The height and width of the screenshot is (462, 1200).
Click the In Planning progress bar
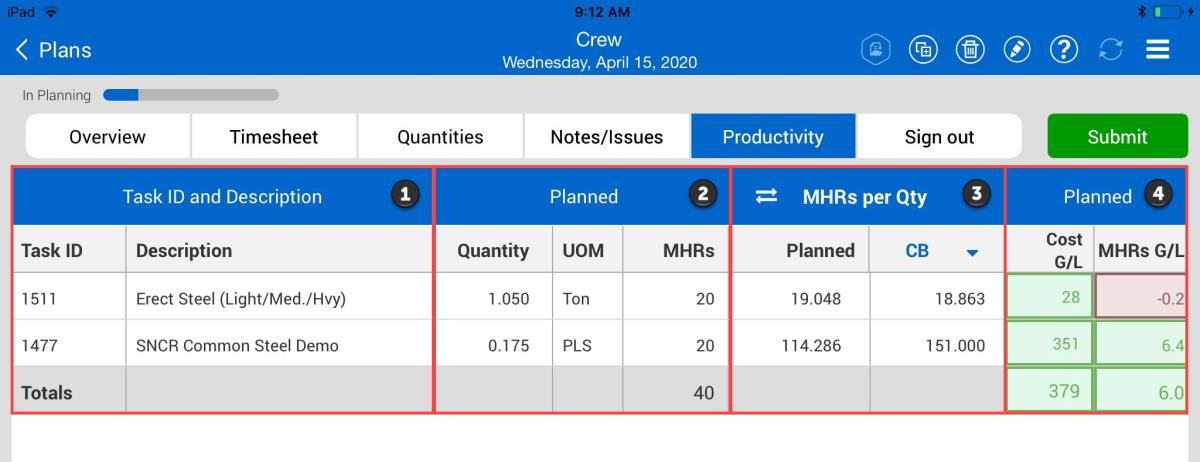point(190,96)
